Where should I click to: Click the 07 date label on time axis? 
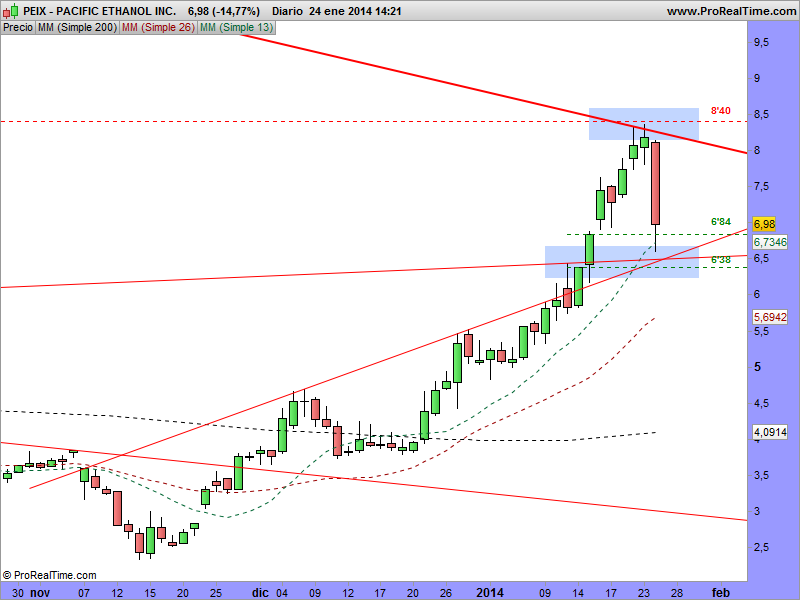[x=84, y=593]
